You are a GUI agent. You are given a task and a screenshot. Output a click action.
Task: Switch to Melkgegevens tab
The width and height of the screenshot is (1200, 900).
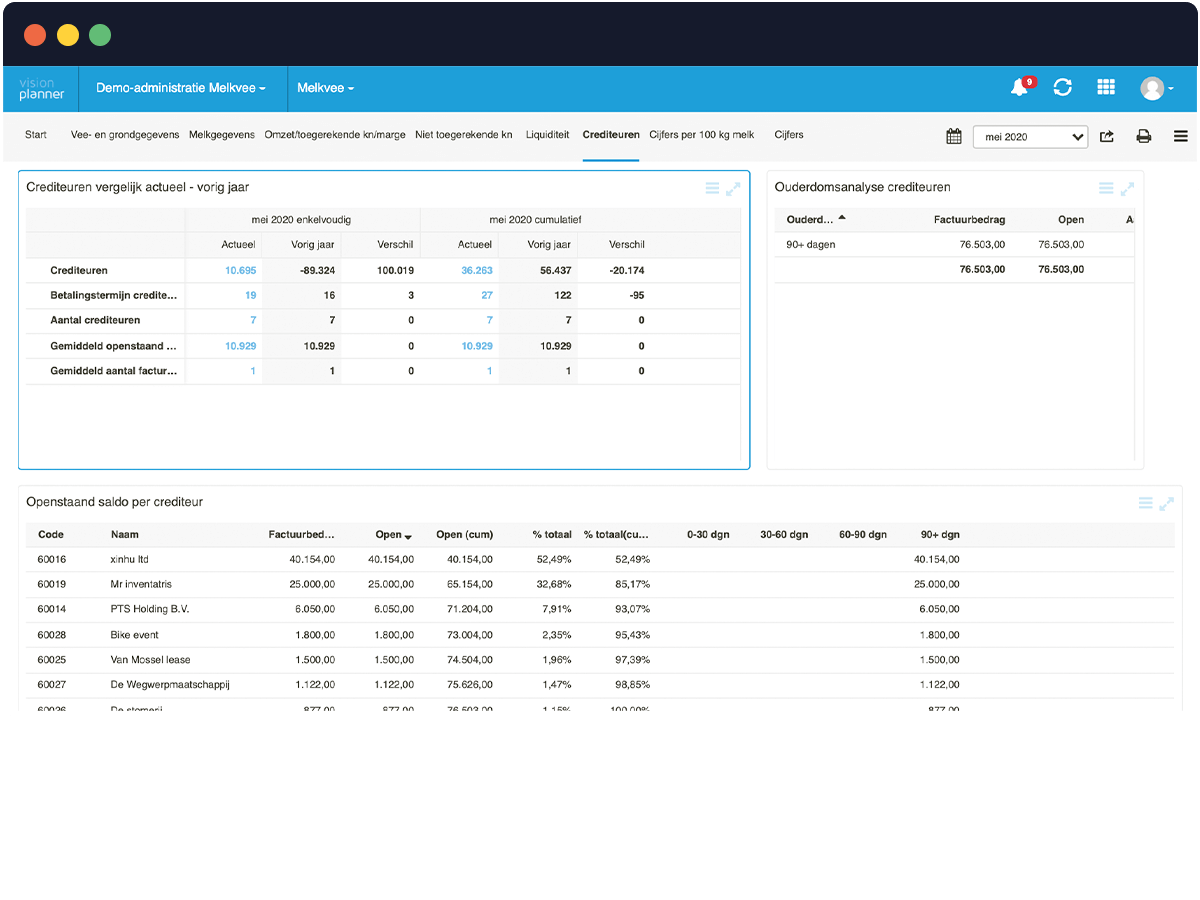click(x=222, y=134)
